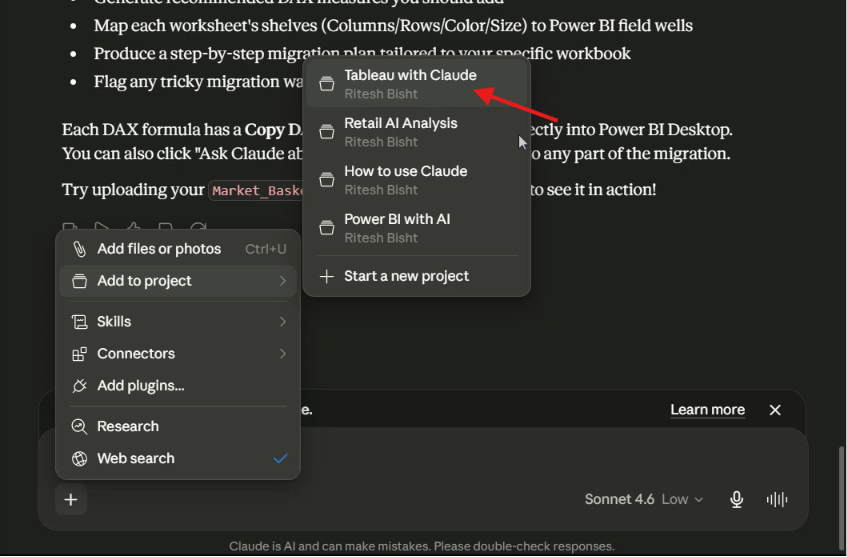Viewport: 847px width, 557px height.
Task: Start voice mode waveform icon
Action: pos(777,499)
